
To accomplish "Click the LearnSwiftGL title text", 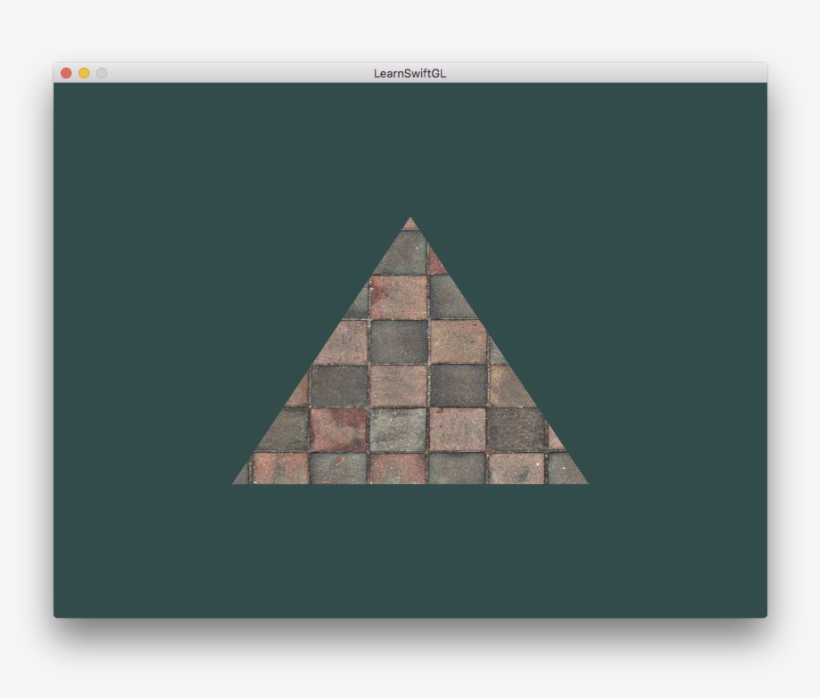I will pos(409,72).
